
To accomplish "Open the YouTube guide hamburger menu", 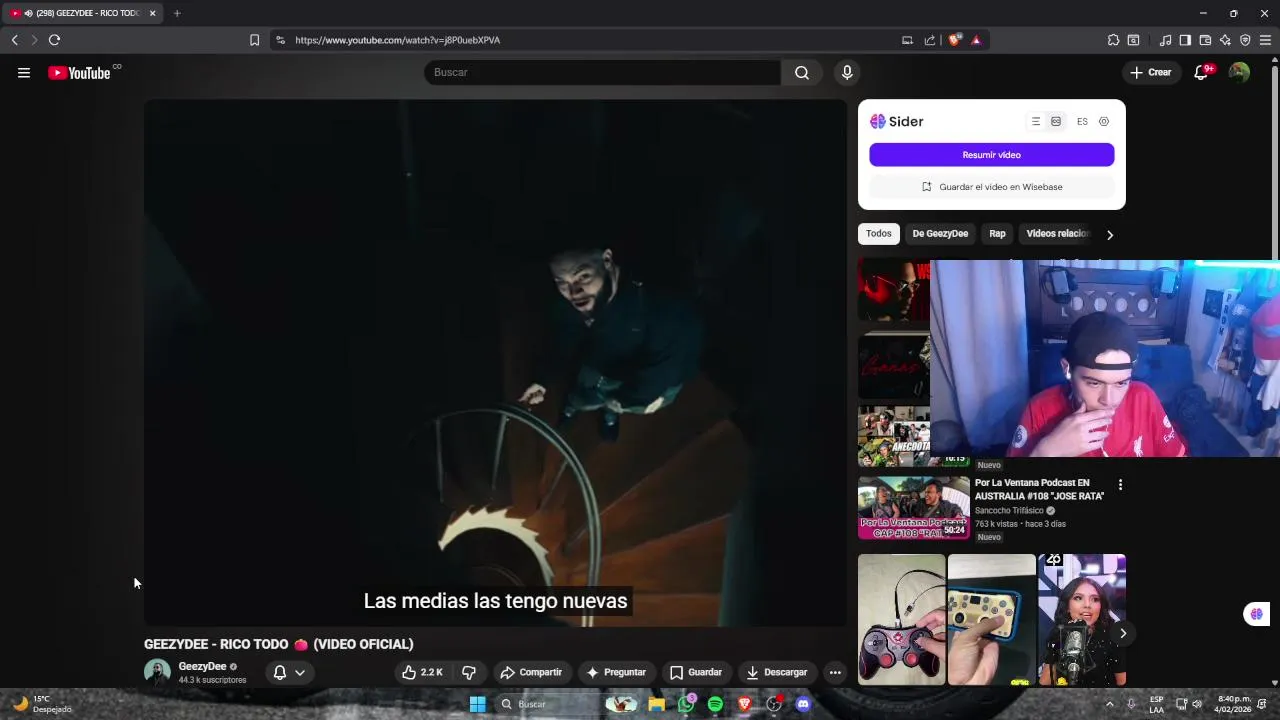I will (x=24, y=72).
